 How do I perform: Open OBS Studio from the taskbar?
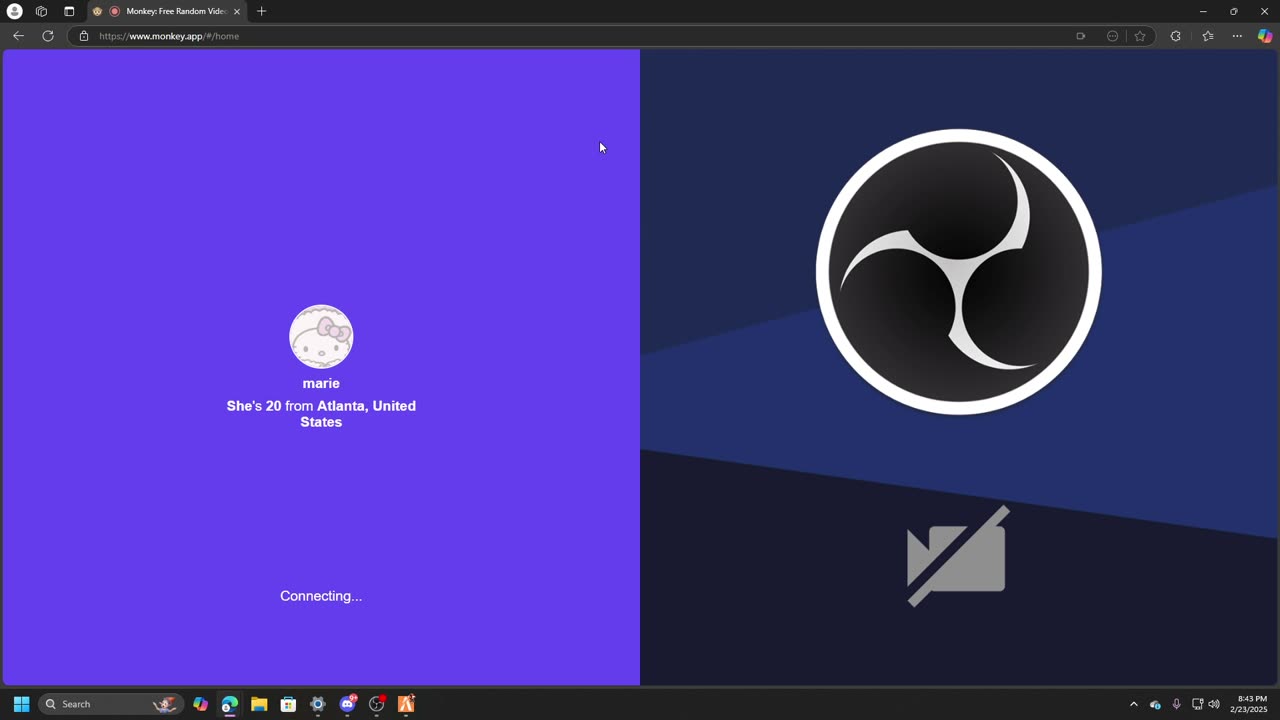[x=377, y=704]
